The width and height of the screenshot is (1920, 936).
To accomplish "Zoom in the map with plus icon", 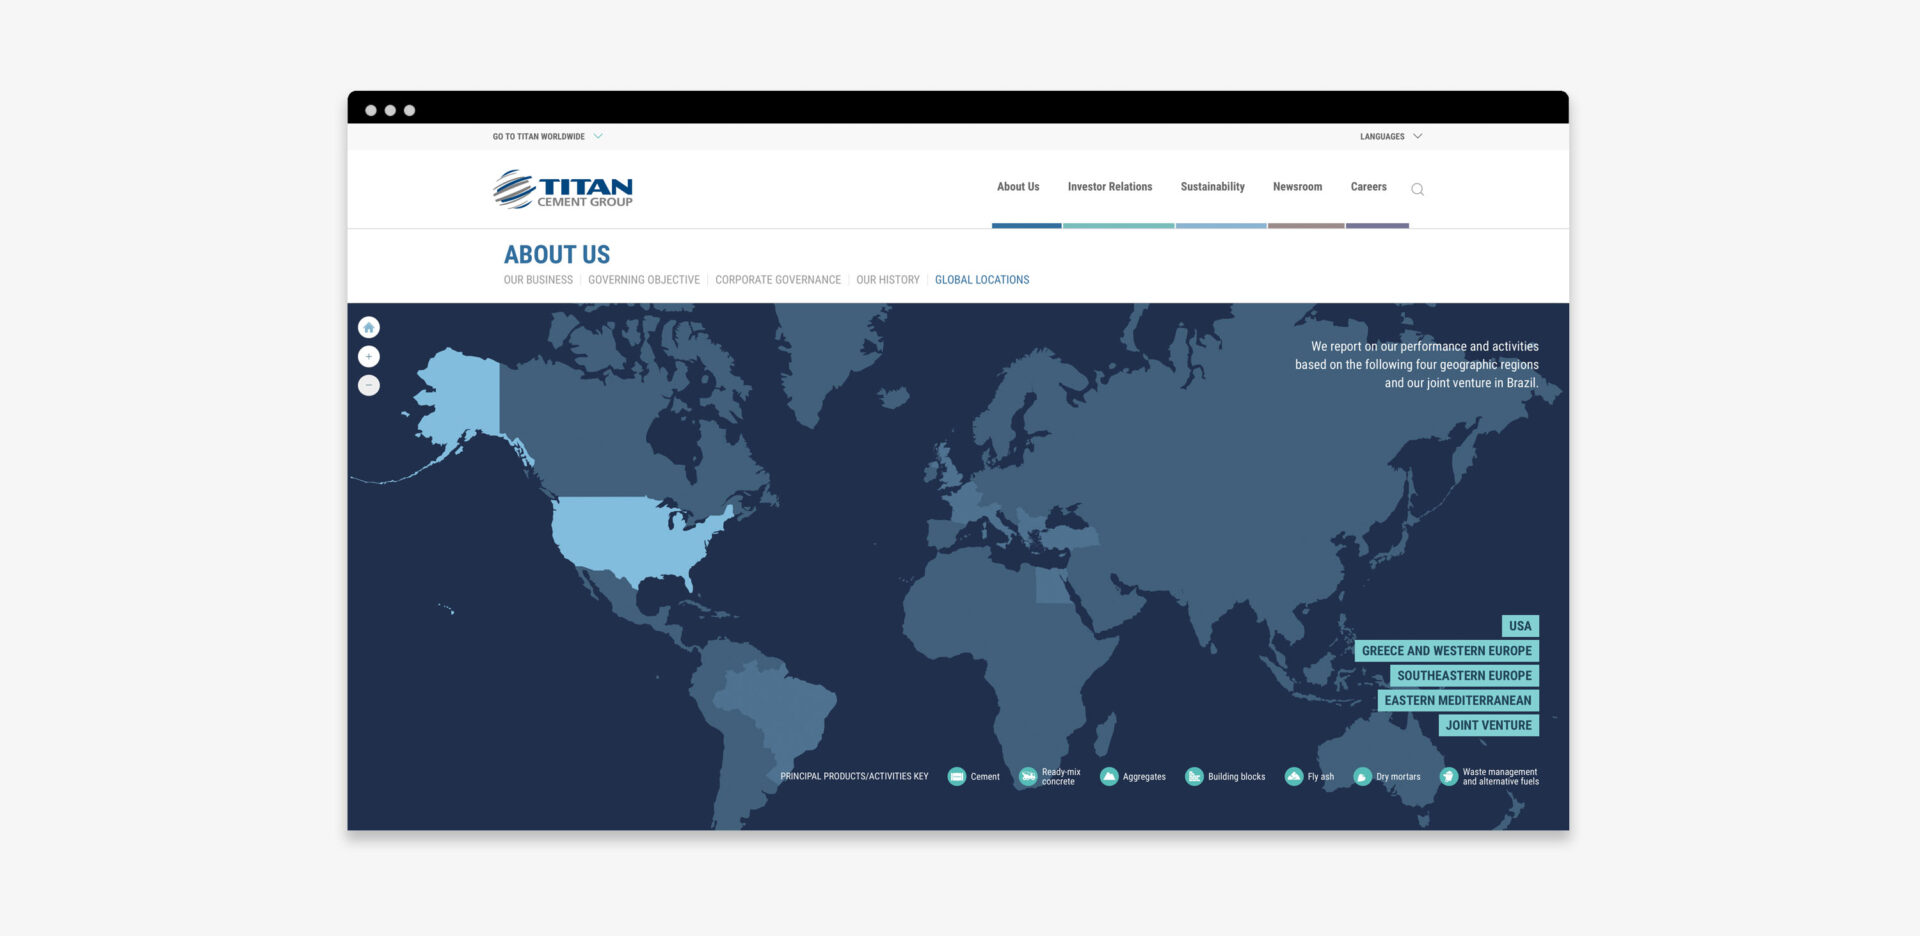I will point(369,356).
